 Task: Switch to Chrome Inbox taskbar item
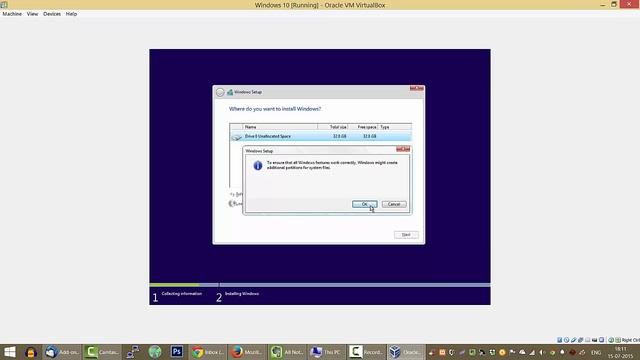pyautogui.click(x=208, y=352)
